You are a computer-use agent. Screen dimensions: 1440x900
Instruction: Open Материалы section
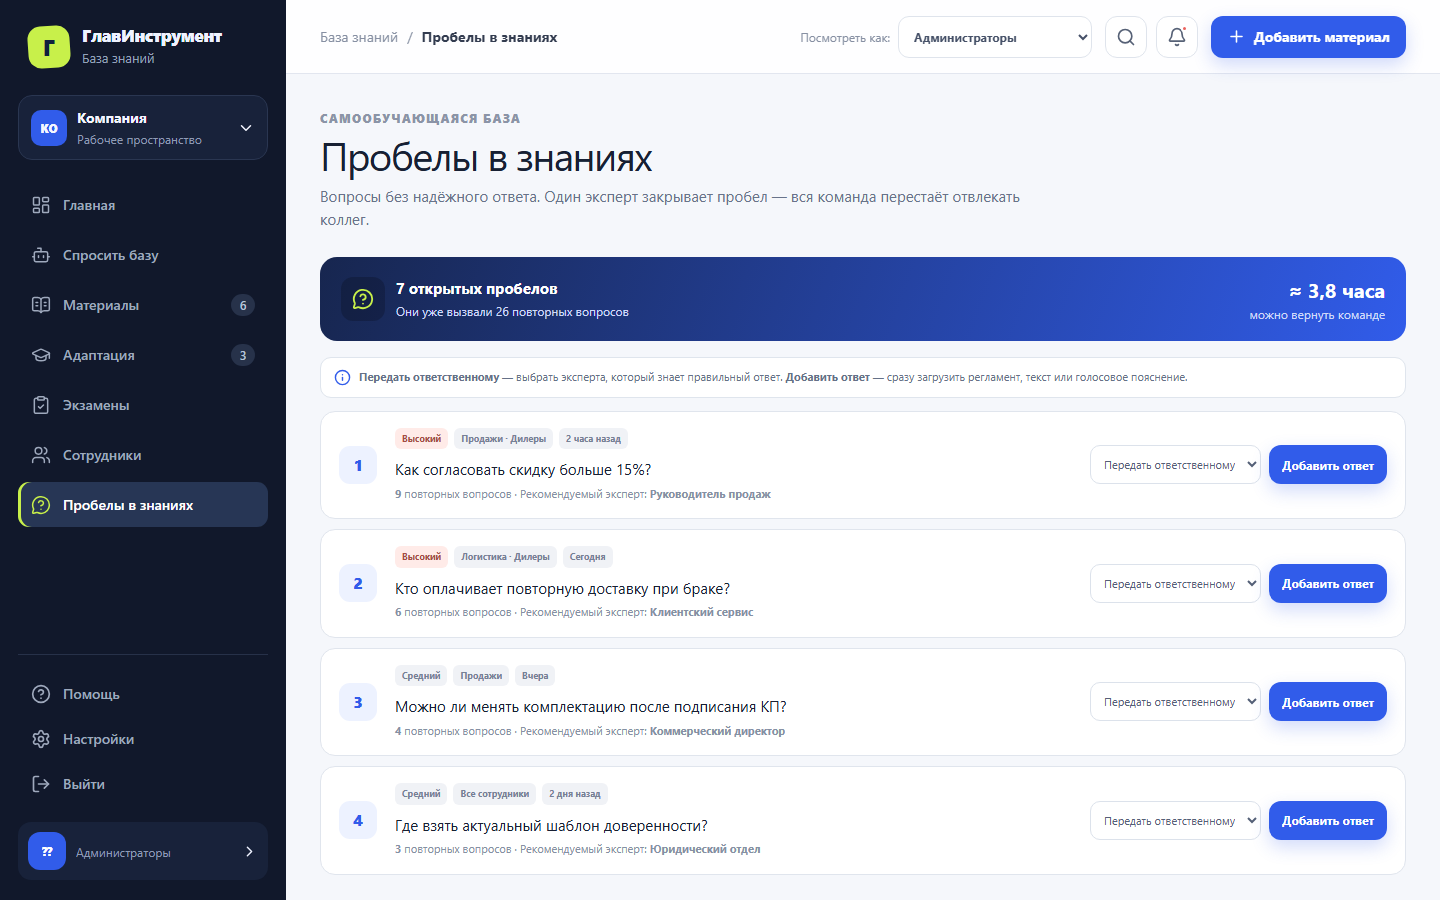tap(143, 305)
